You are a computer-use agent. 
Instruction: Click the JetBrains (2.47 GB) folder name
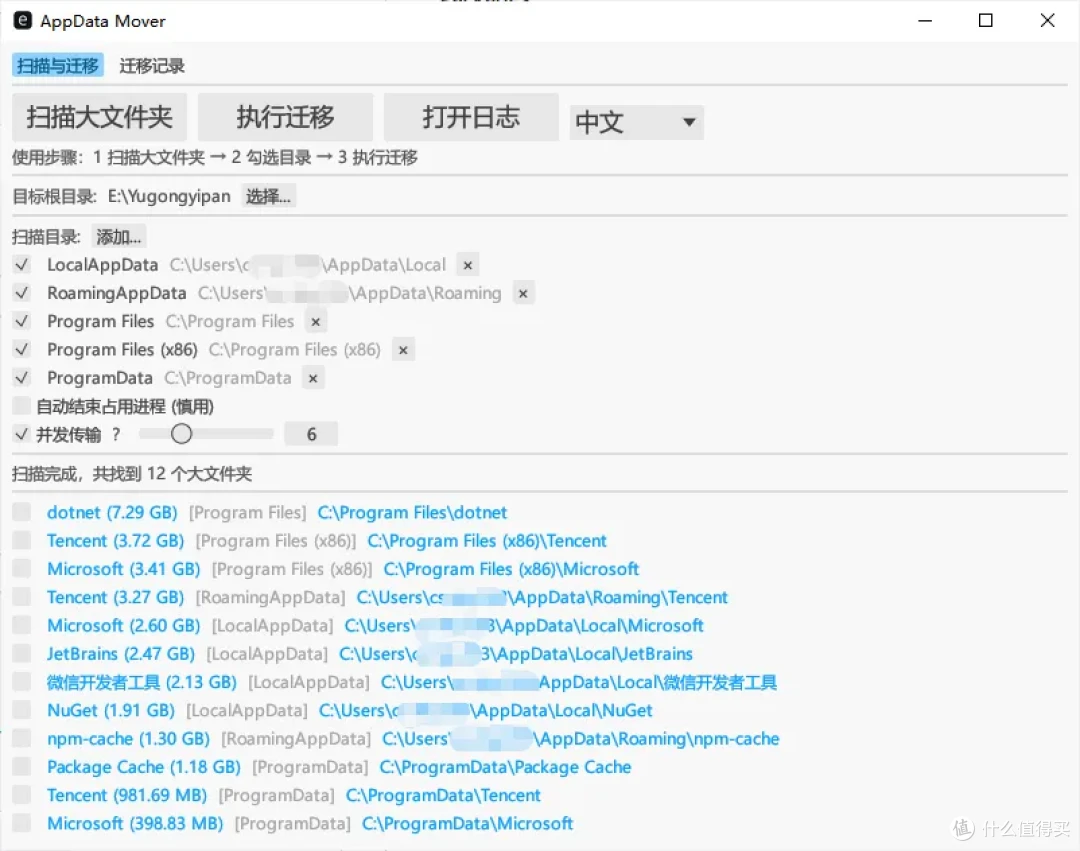[x=121, y=653]
